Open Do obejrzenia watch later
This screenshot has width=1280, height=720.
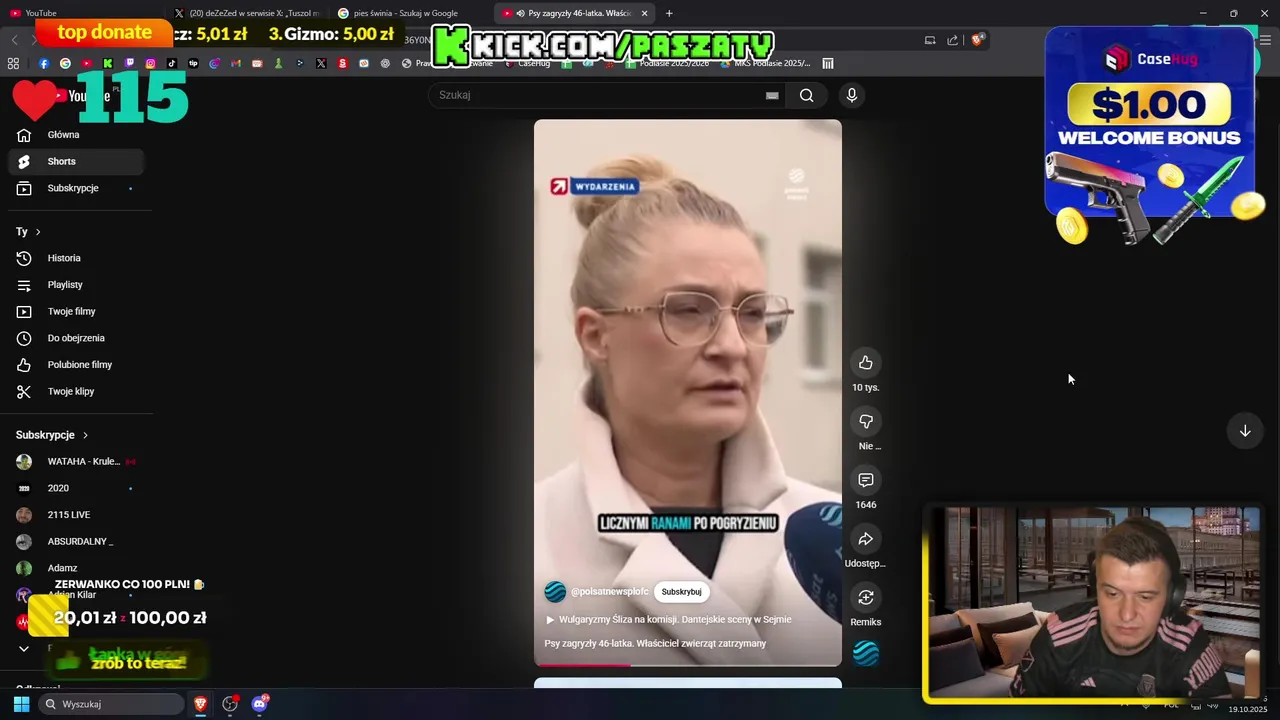pyautogui.click(x=76, y=338)
